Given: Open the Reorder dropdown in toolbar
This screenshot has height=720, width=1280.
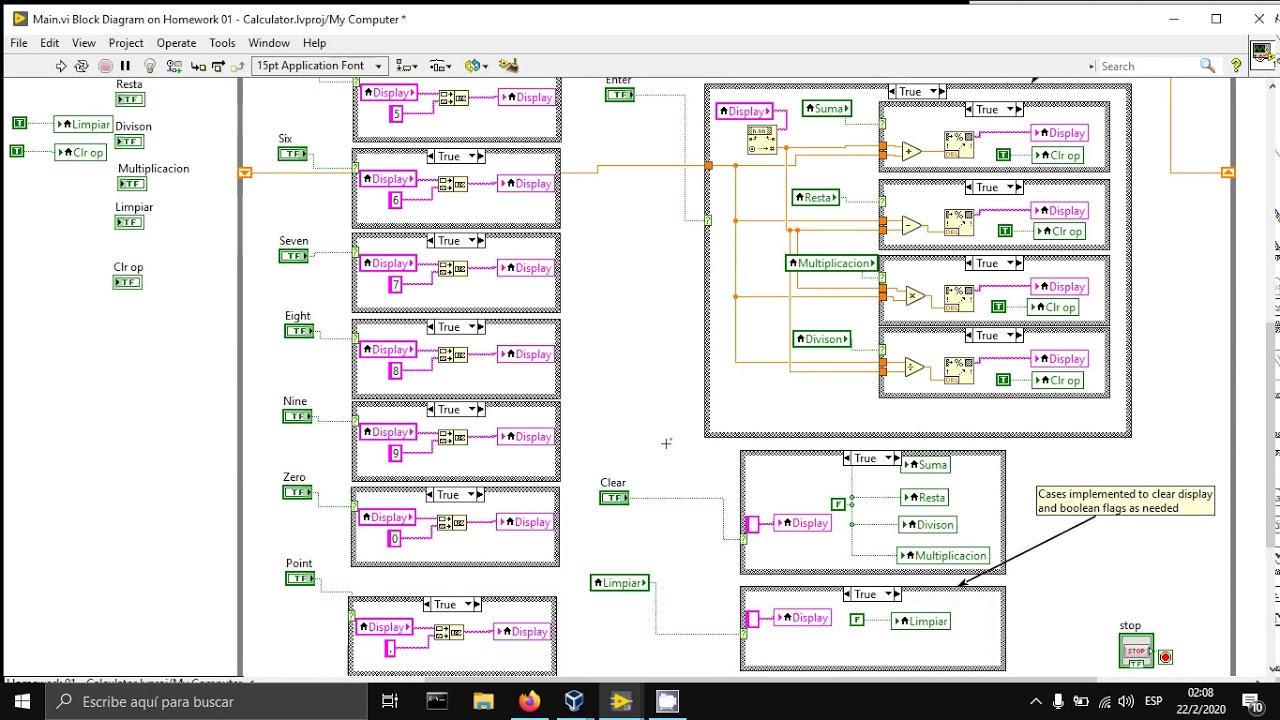Looking at the screenshot, I should [x=476, y=66].
